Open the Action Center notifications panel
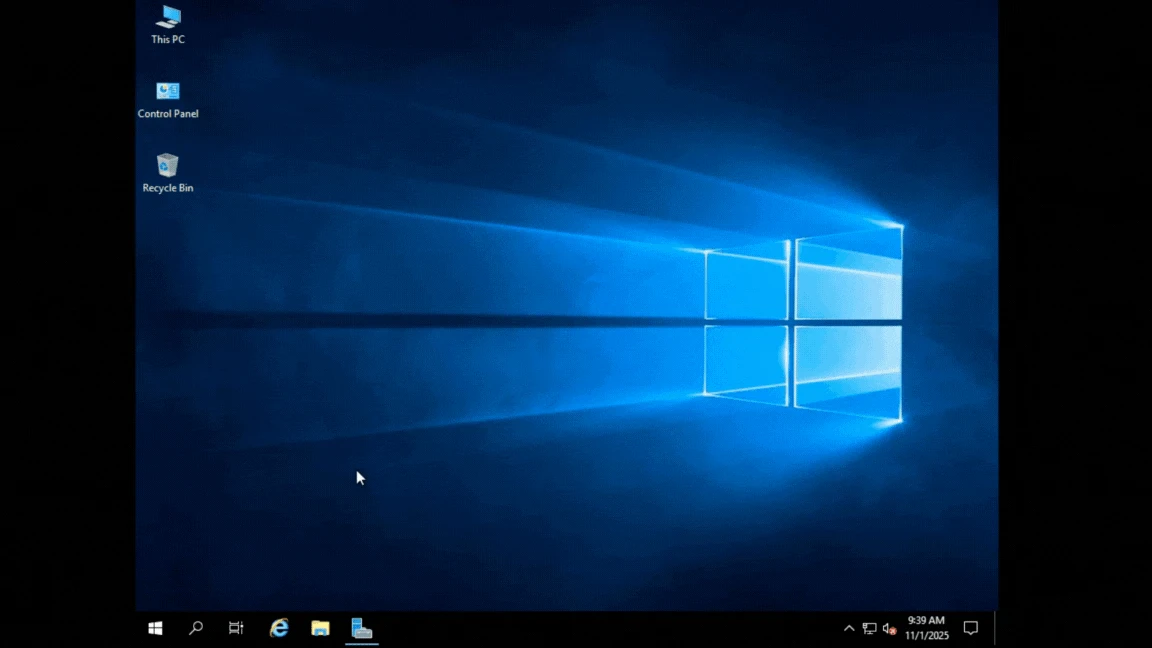 coord(970,628)
